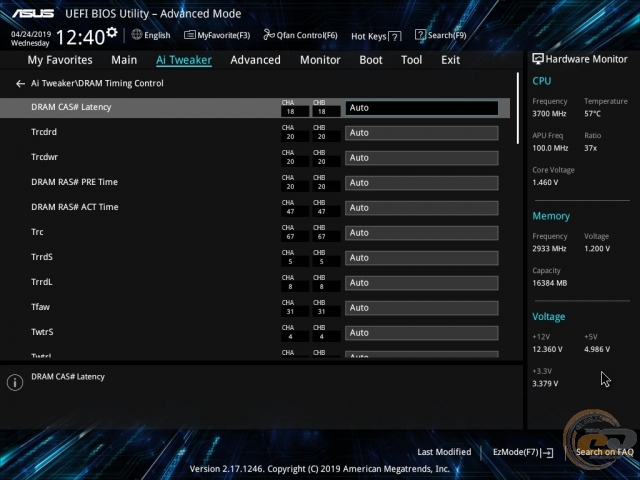Viewport: 640px width, 480px height.
Task: Select the Trcdwr row label
Action: 44,157
